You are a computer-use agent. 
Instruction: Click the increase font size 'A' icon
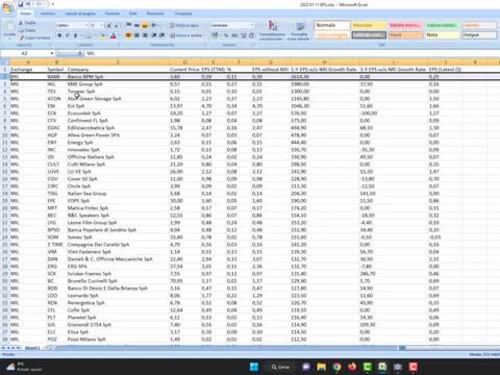pos(109,25)
